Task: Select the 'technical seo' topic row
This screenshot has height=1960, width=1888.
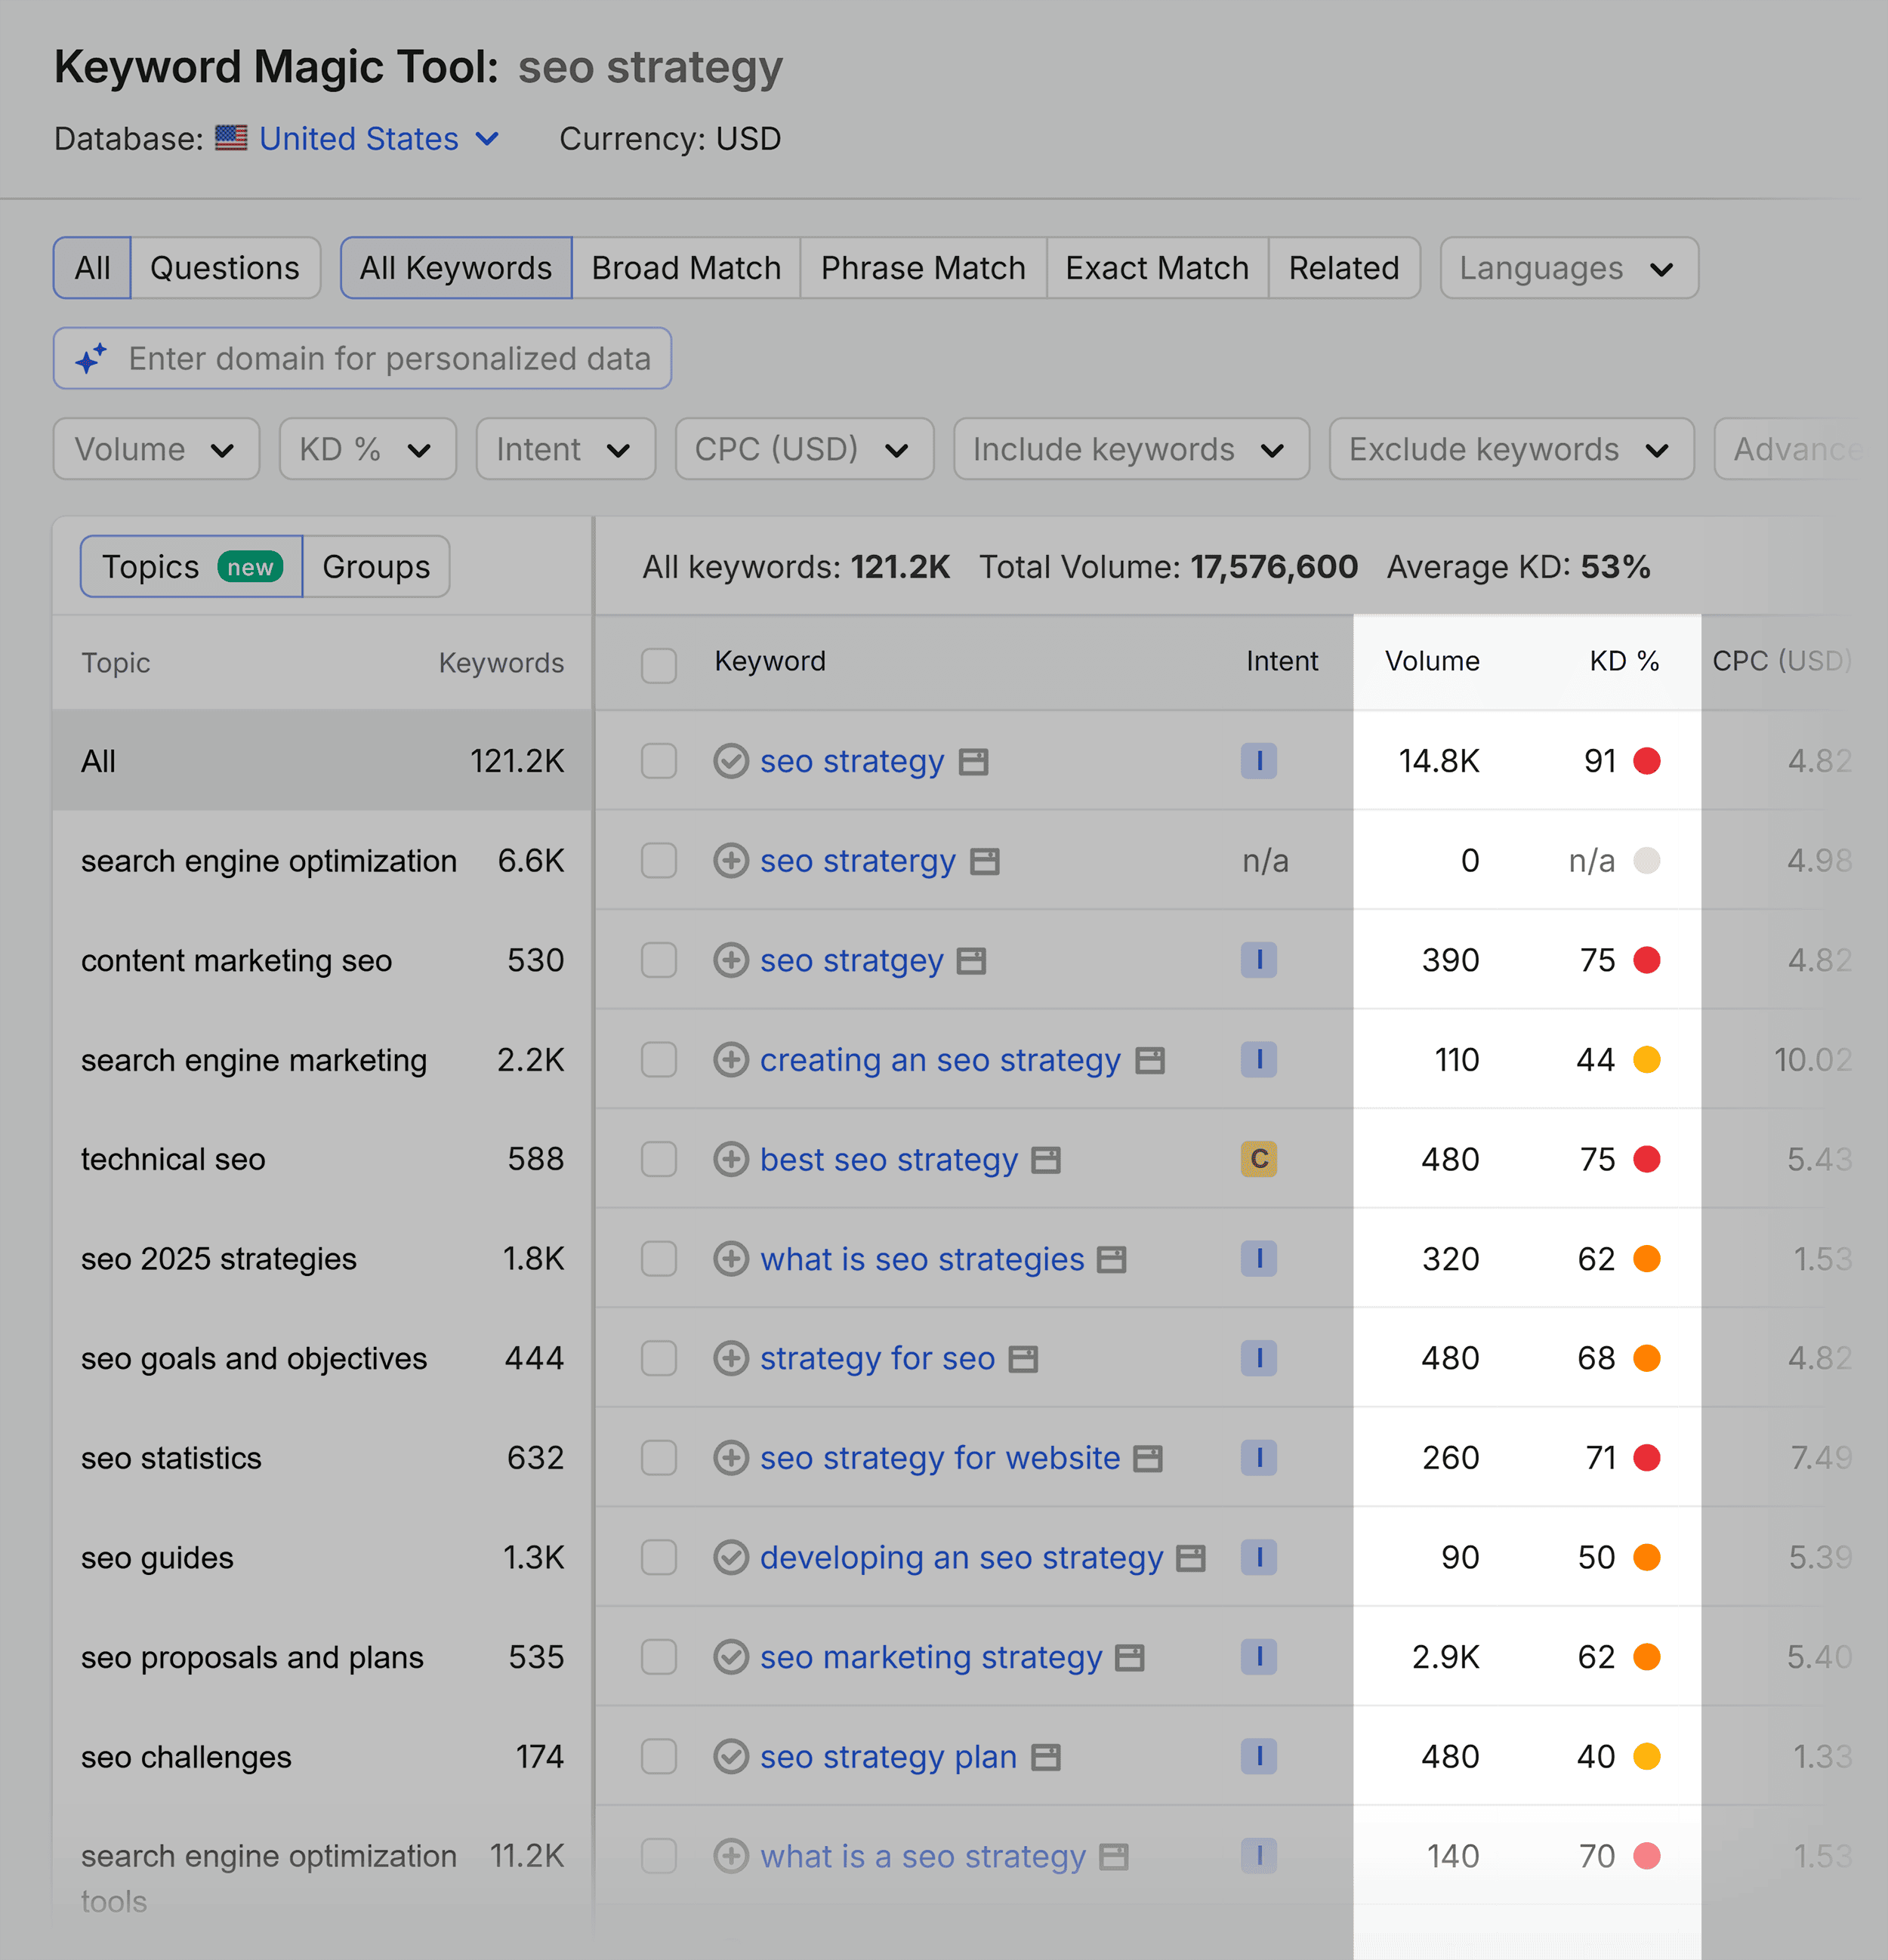Action: click(x=322, y=1159)
